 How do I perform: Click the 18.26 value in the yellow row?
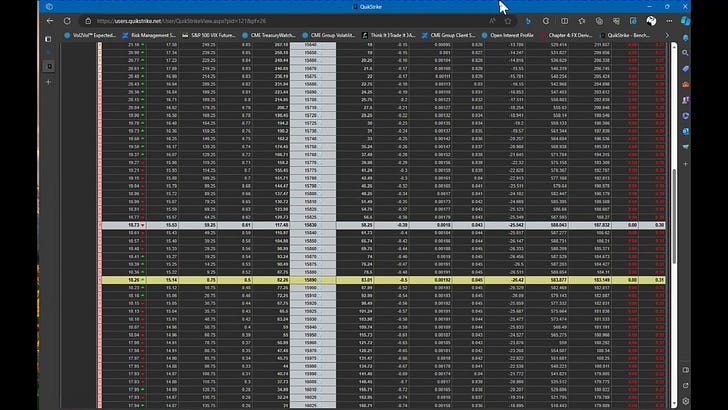[133, 280]
